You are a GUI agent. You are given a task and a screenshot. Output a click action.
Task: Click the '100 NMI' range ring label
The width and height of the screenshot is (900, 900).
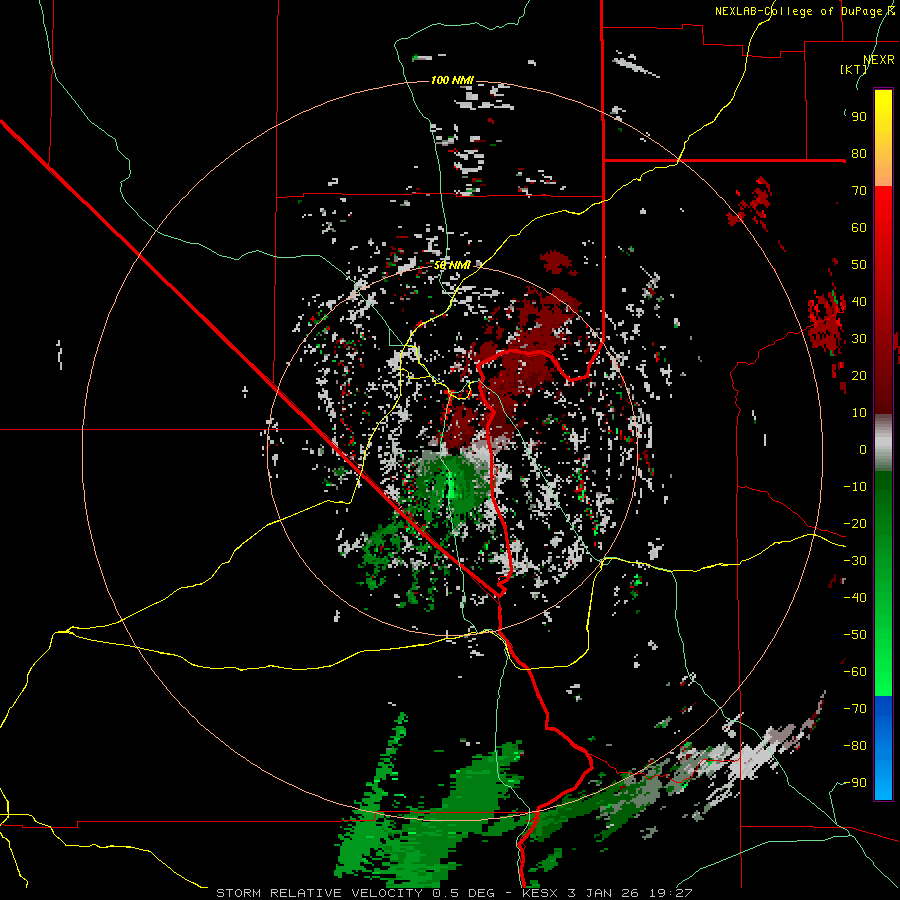click(452, 80)
